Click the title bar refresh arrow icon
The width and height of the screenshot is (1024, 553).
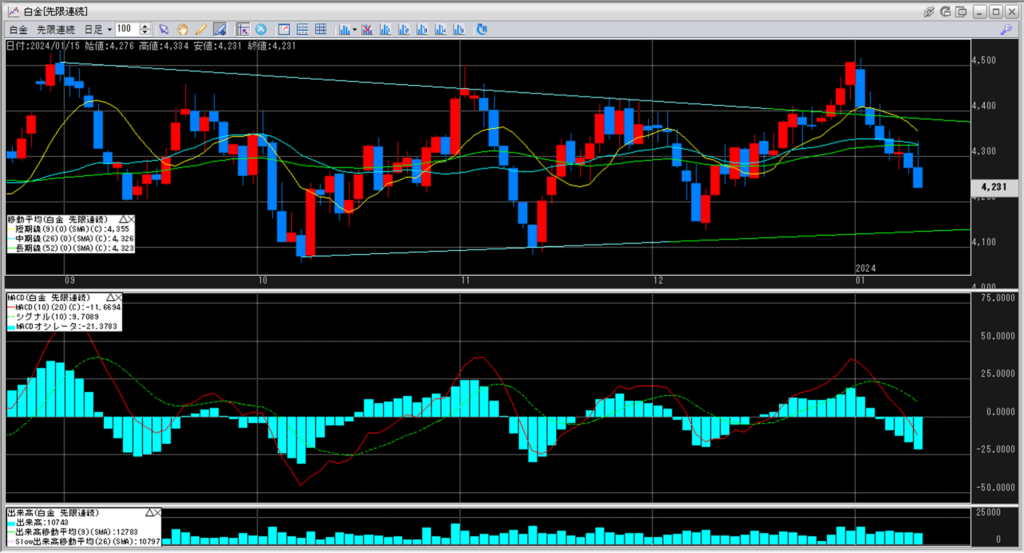(x=945, y=12)
